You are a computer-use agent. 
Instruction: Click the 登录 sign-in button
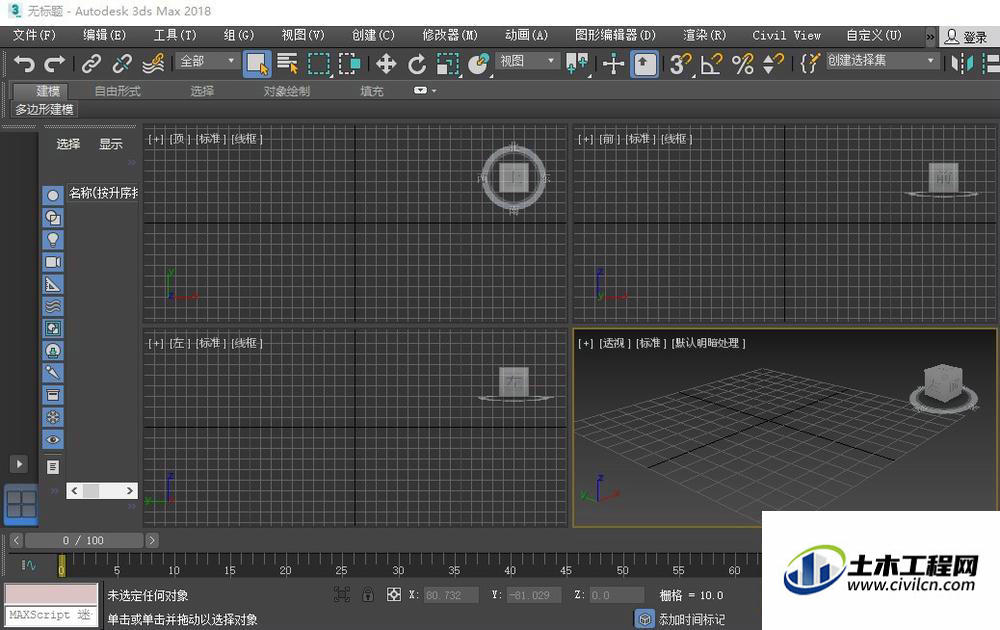[967, 37]
